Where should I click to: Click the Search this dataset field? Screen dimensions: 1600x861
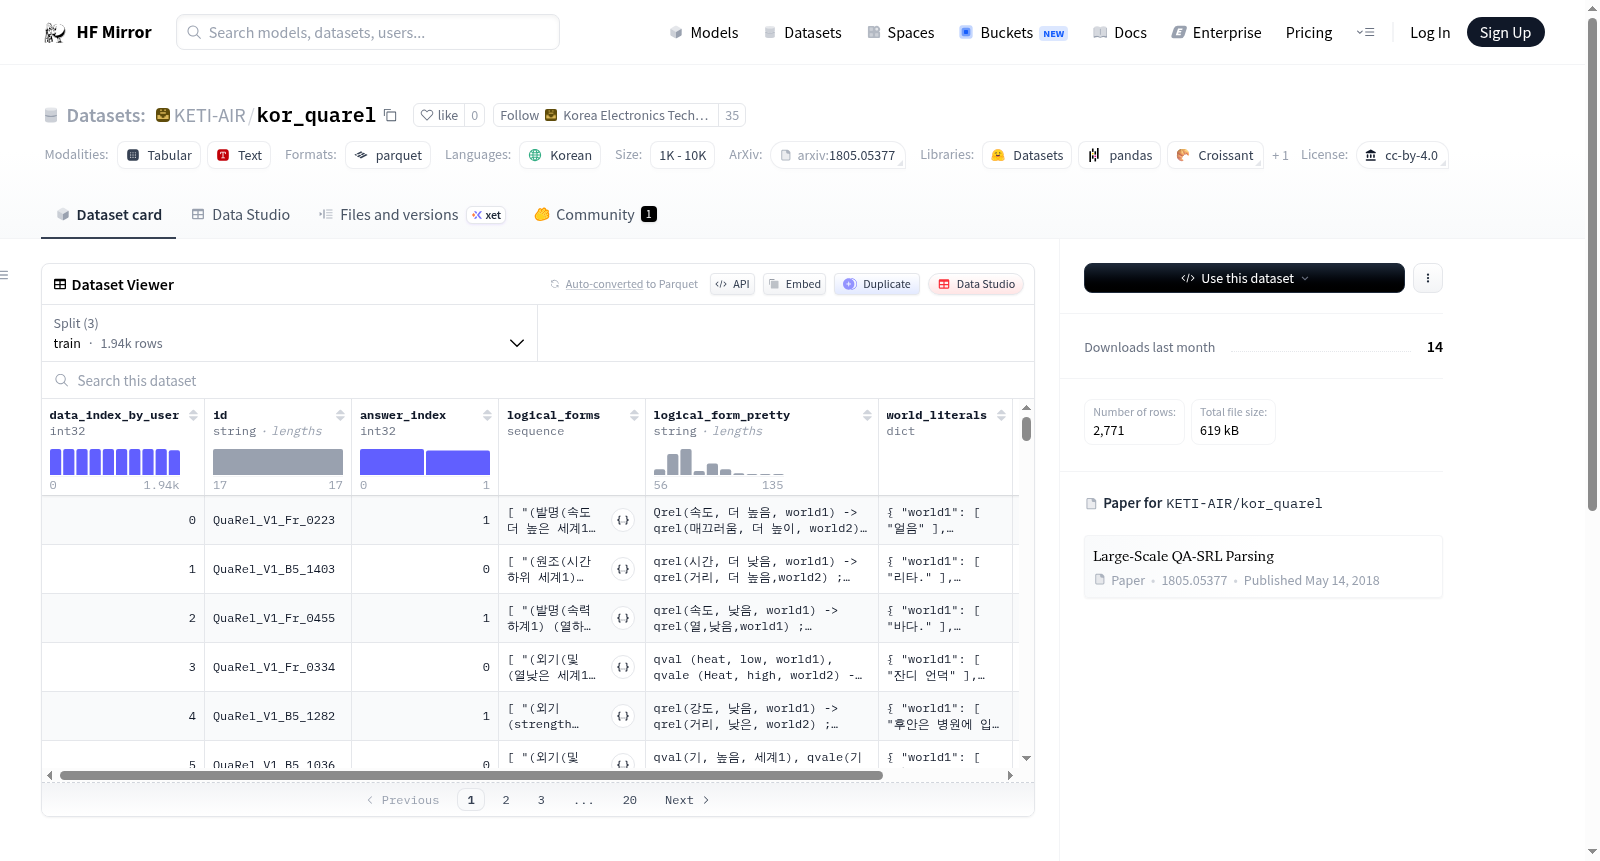(538, 381)
